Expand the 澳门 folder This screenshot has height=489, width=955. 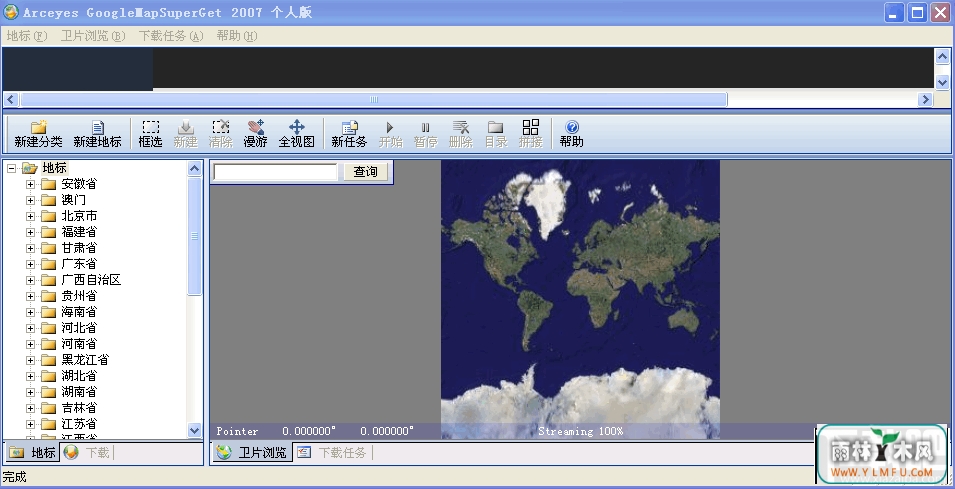[30, 200]
